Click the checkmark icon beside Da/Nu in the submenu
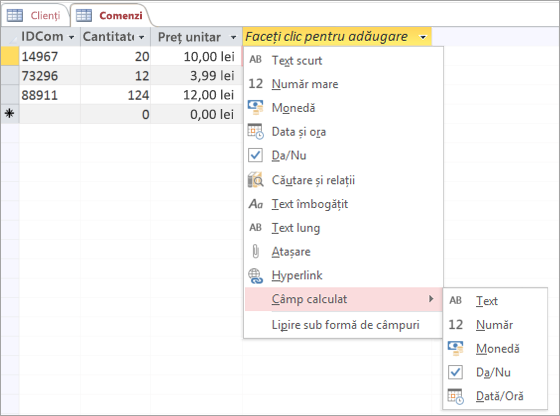 (455, 372)
